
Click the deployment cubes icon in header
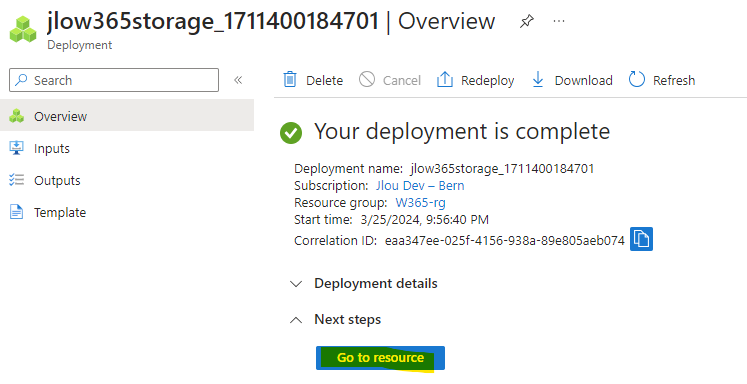tap(23, 29)
